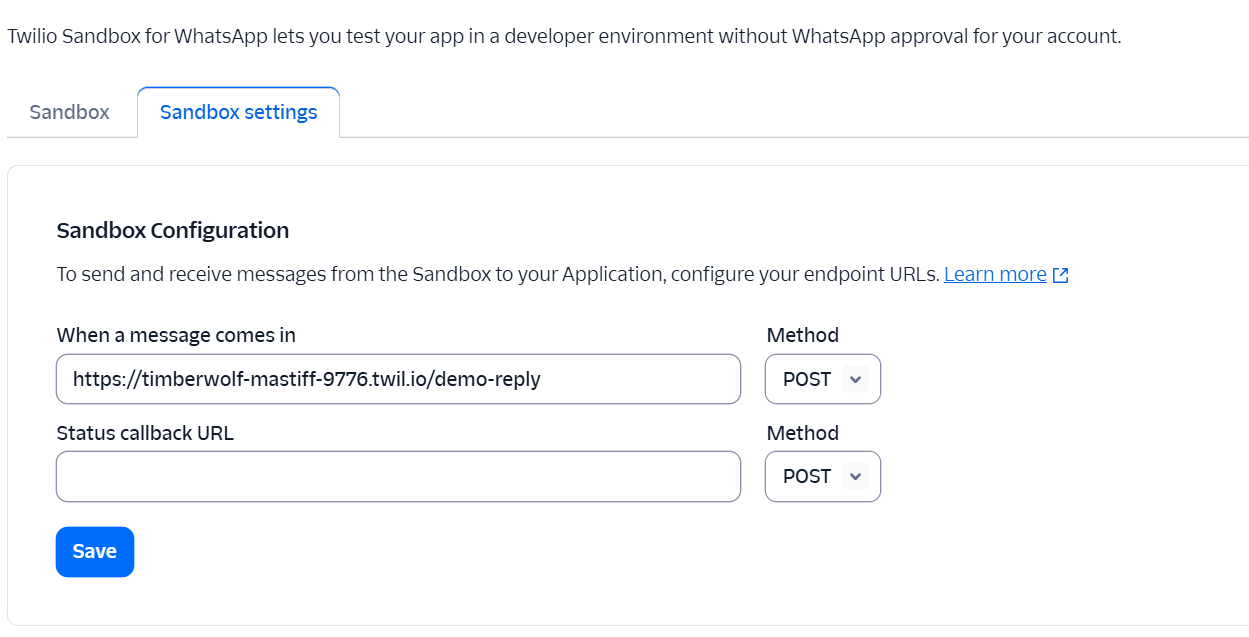Click the "Status callback URL" label
The image size is (1249, 637).
[145, 433]
